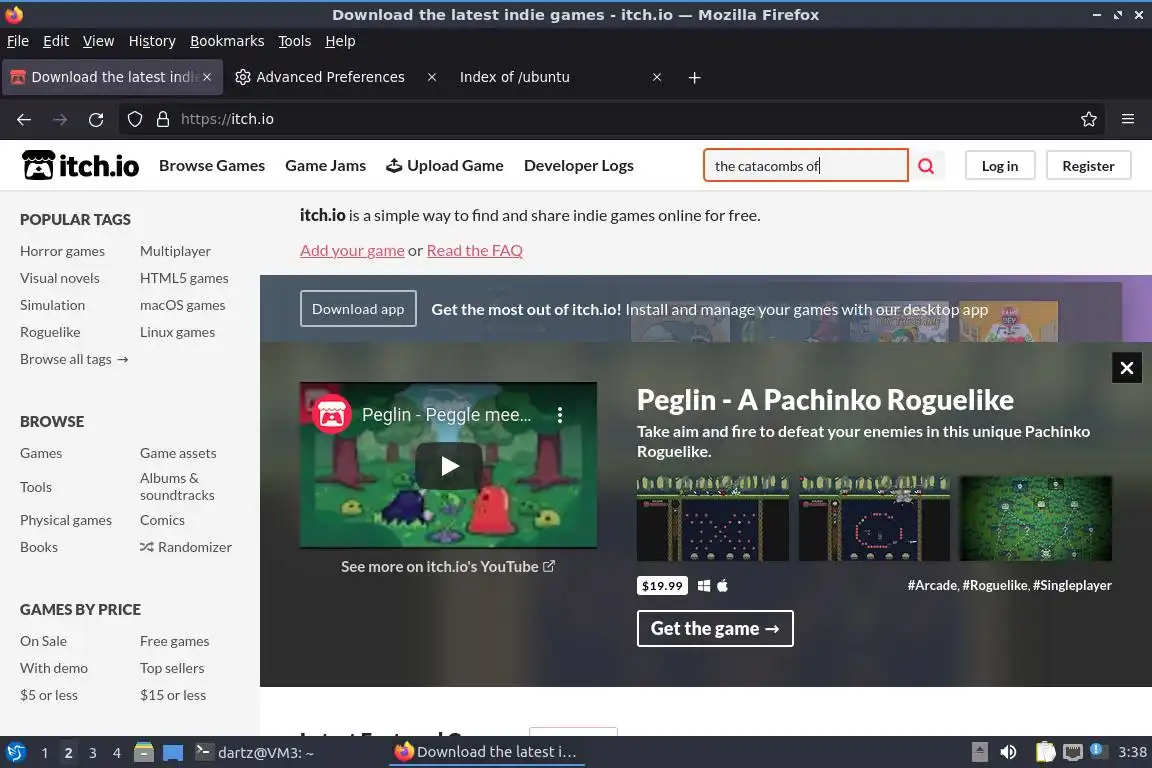
Task: Click the site security padlock icon
Action: point(163,119)
